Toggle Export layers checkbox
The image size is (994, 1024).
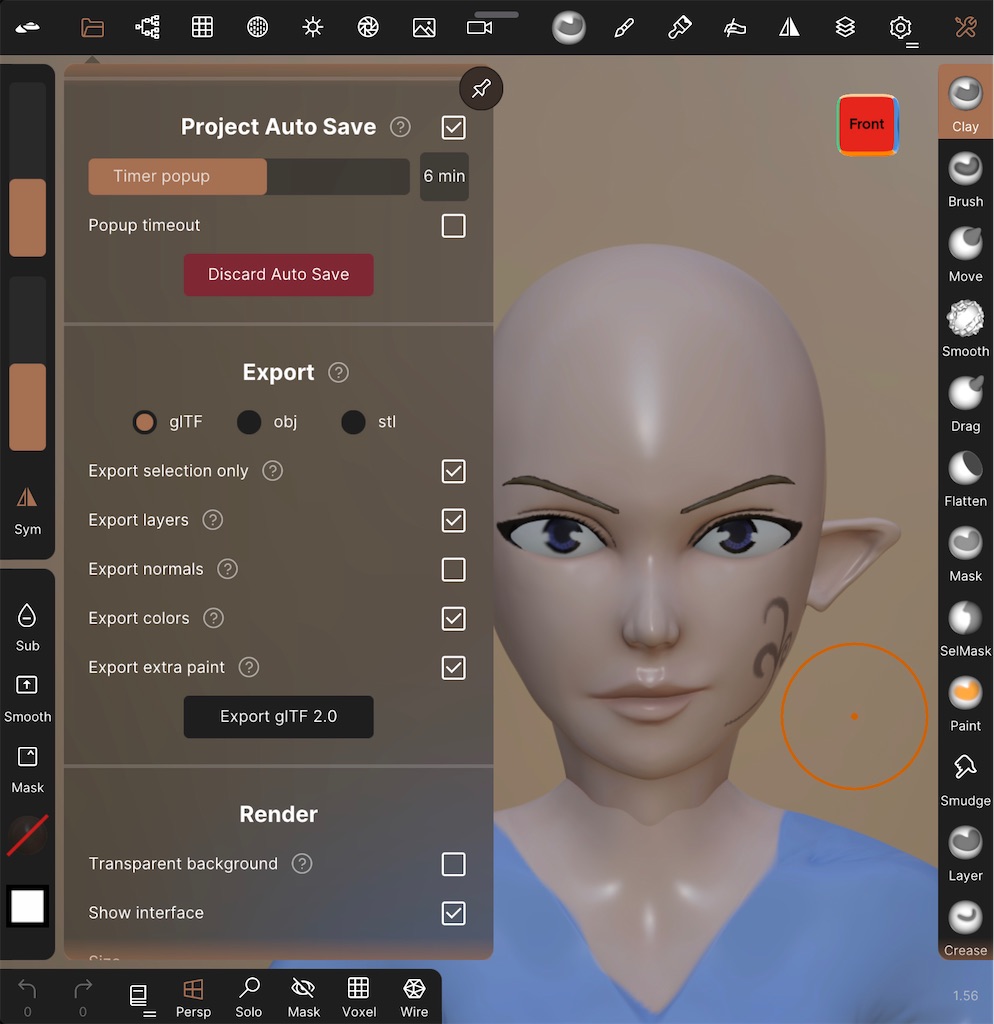[x=453, y=520]
